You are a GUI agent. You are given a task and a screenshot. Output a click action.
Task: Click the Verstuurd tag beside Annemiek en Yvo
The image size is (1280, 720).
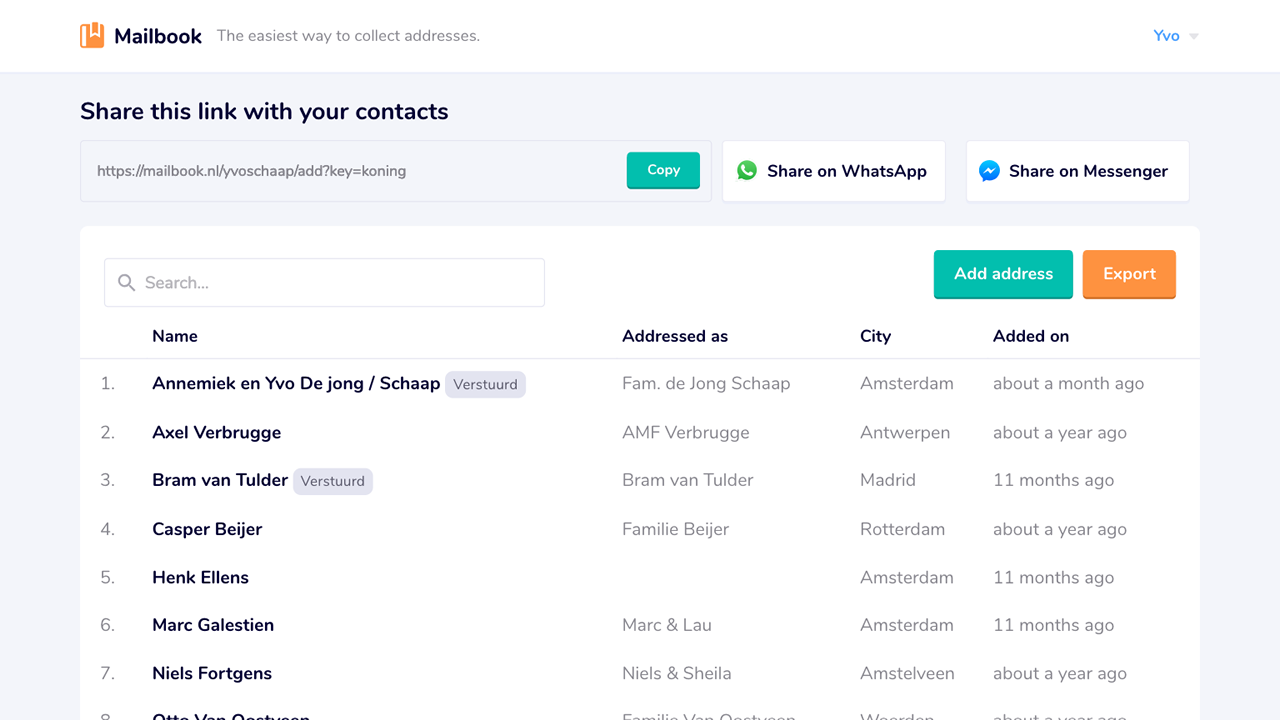485,384
